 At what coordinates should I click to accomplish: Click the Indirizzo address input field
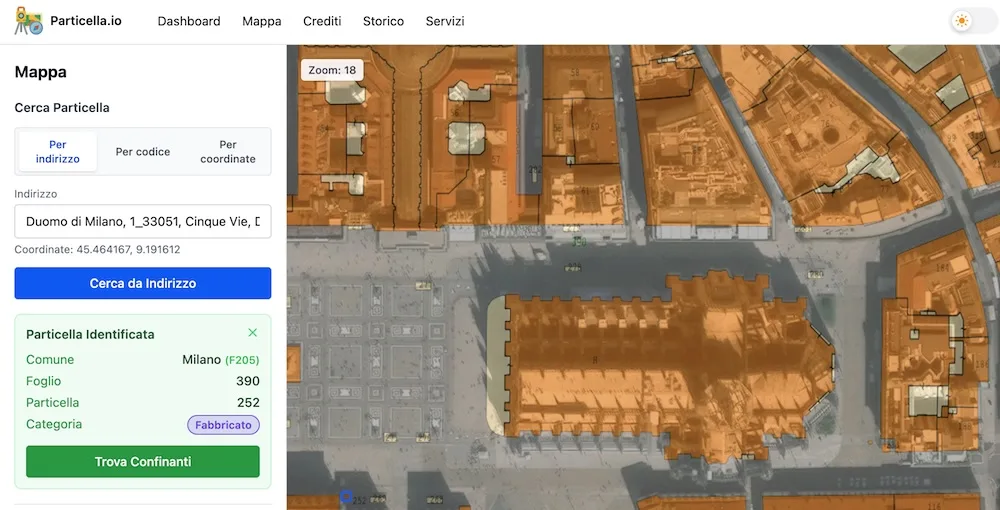[x=143, y=221]
